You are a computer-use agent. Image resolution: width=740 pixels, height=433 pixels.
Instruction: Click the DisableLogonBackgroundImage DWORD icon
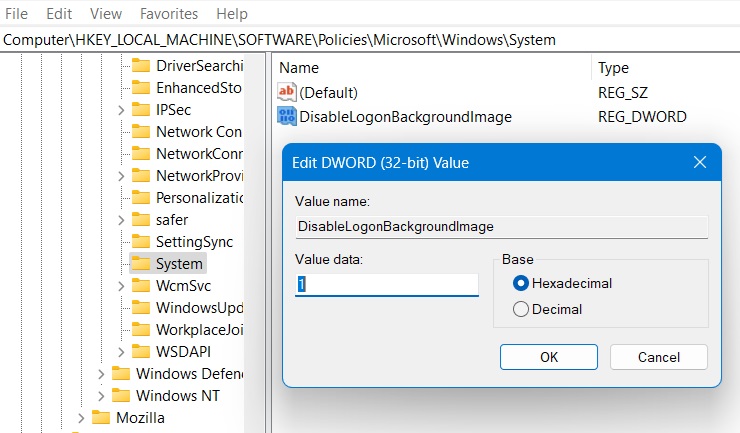[286, 116]
